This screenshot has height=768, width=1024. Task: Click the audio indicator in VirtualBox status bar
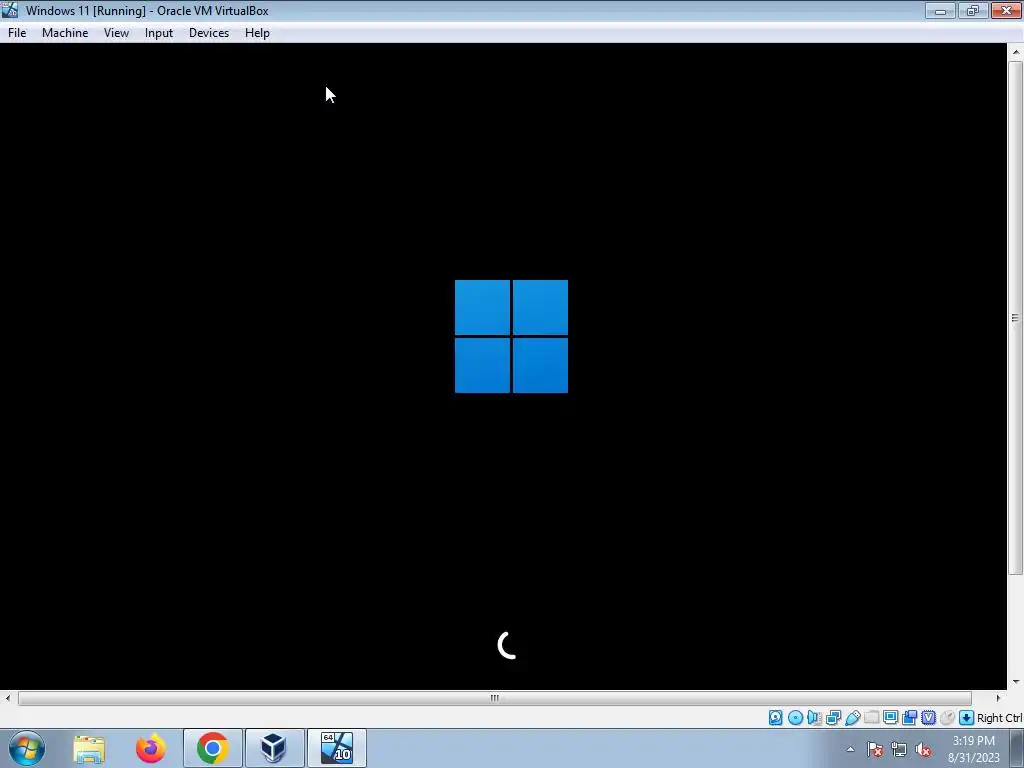coord(814,718)
